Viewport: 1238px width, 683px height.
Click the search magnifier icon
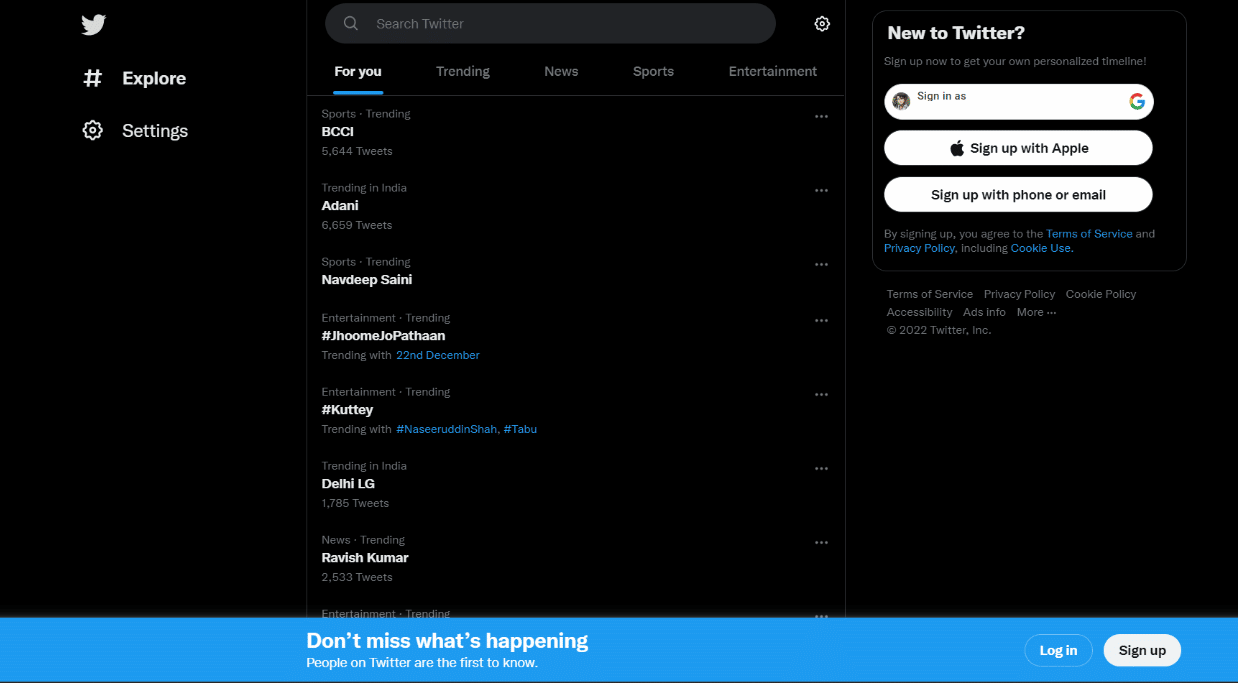(351, 23)
